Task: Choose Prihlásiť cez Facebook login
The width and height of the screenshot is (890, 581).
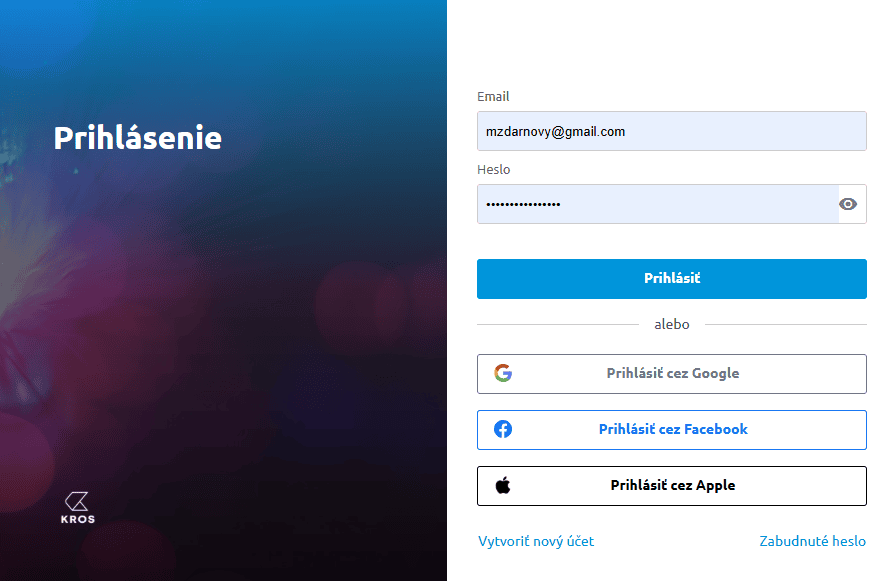Action: [x=672, y=429]
